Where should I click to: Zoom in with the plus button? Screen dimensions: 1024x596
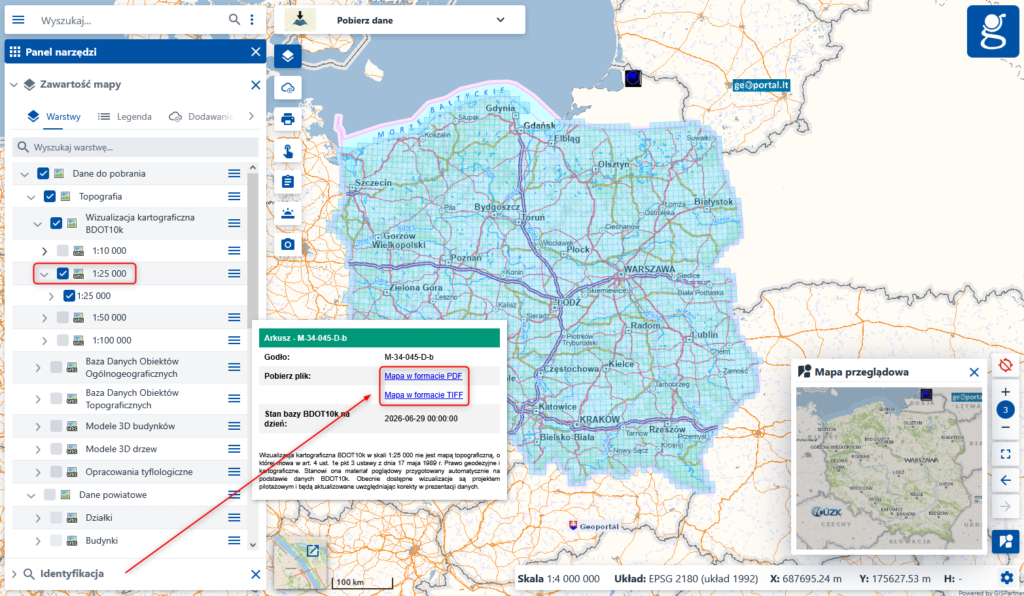(1006, 392)
